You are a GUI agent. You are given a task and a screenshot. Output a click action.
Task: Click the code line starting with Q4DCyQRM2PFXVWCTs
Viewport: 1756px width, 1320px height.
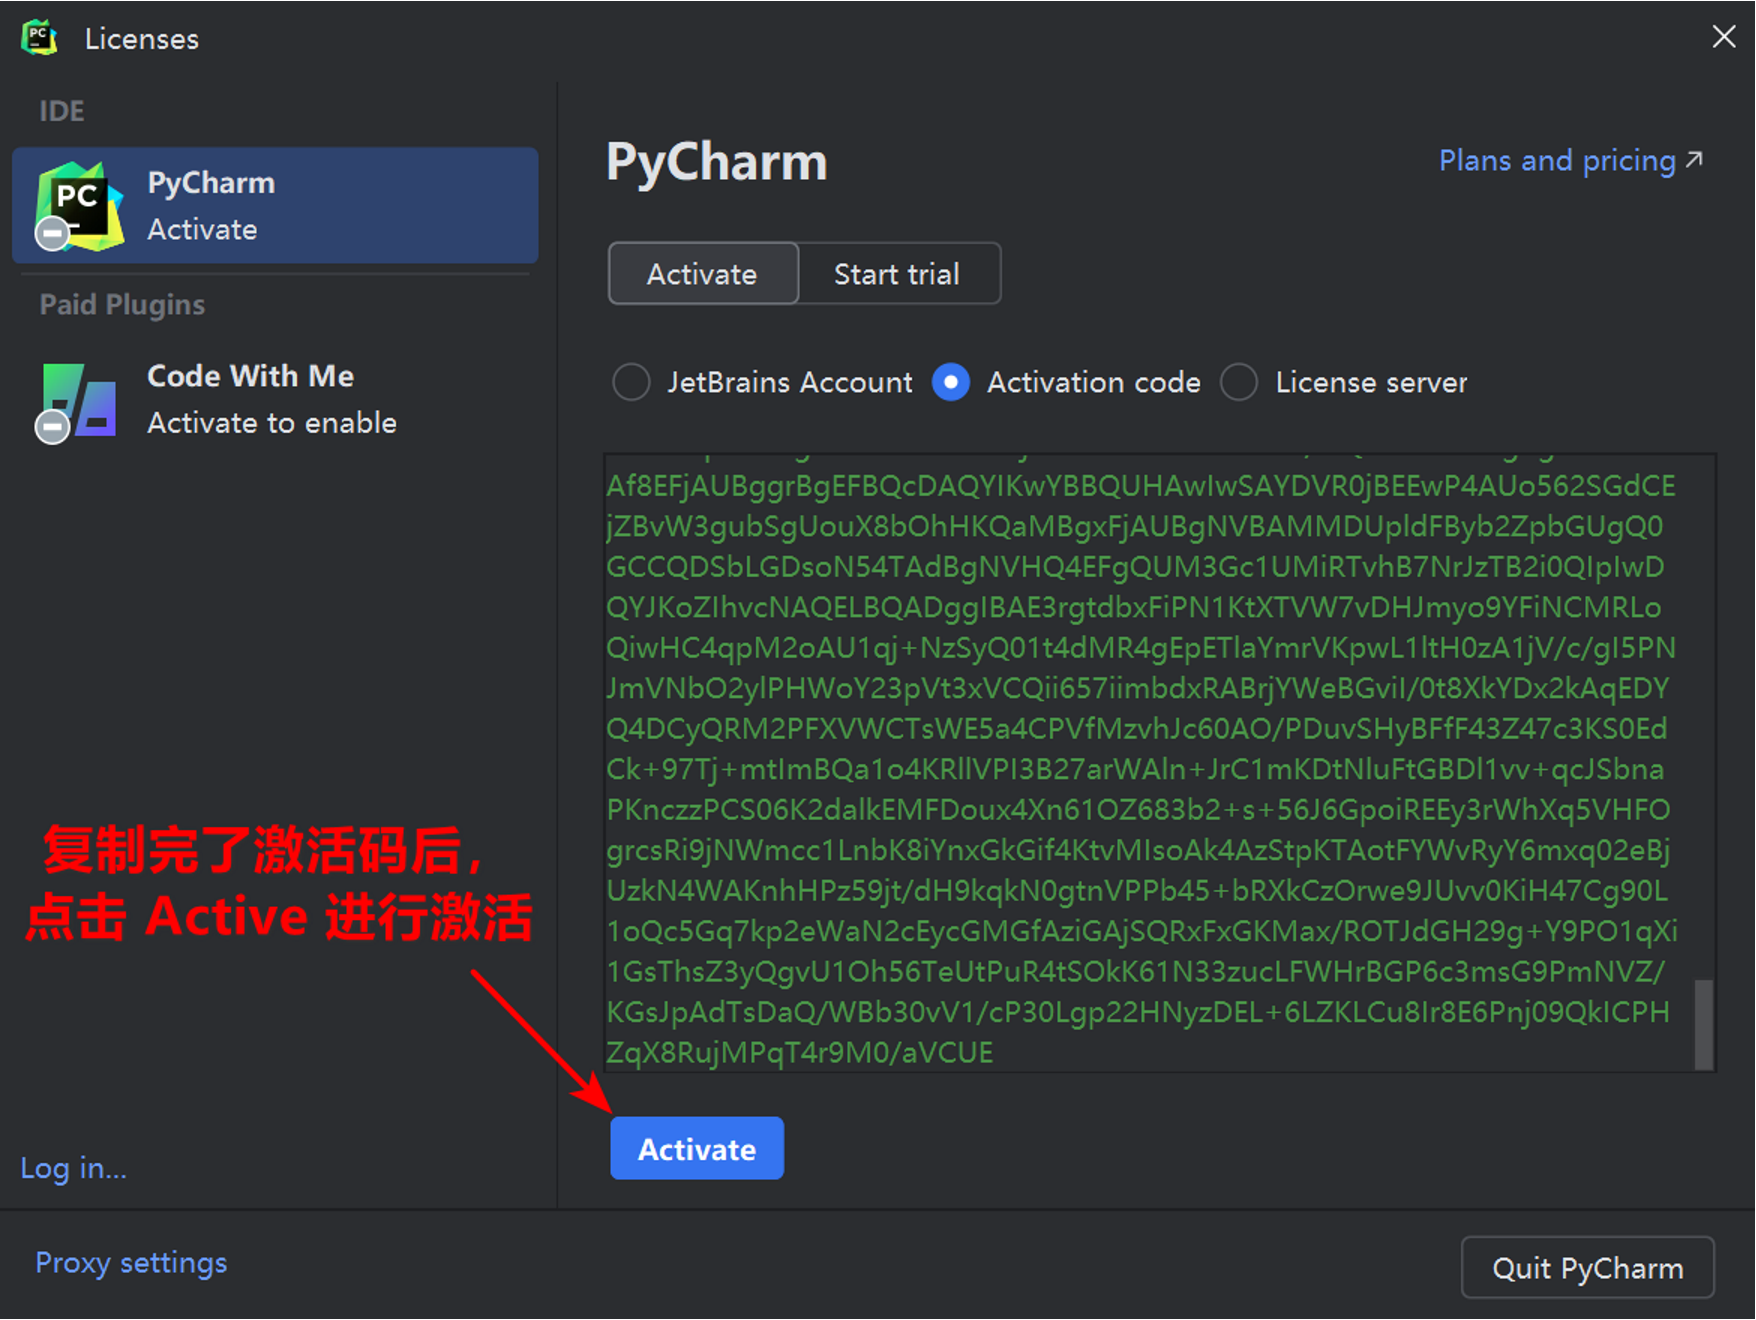coord(1137,729)
